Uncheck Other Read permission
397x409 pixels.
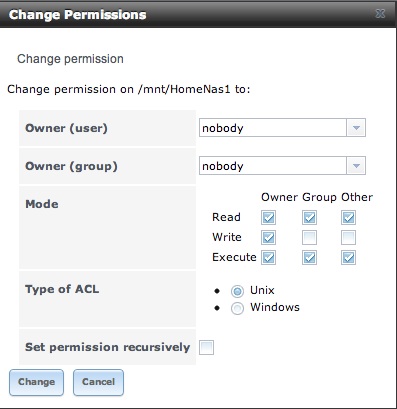click(348, 218)
